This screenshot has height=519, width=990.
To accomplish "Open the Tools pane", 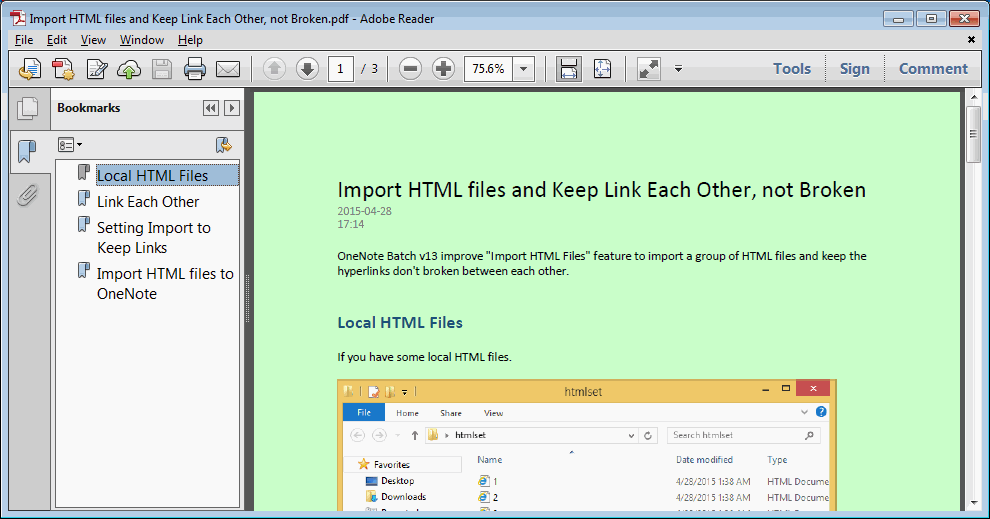I will (x=792, y=69).
